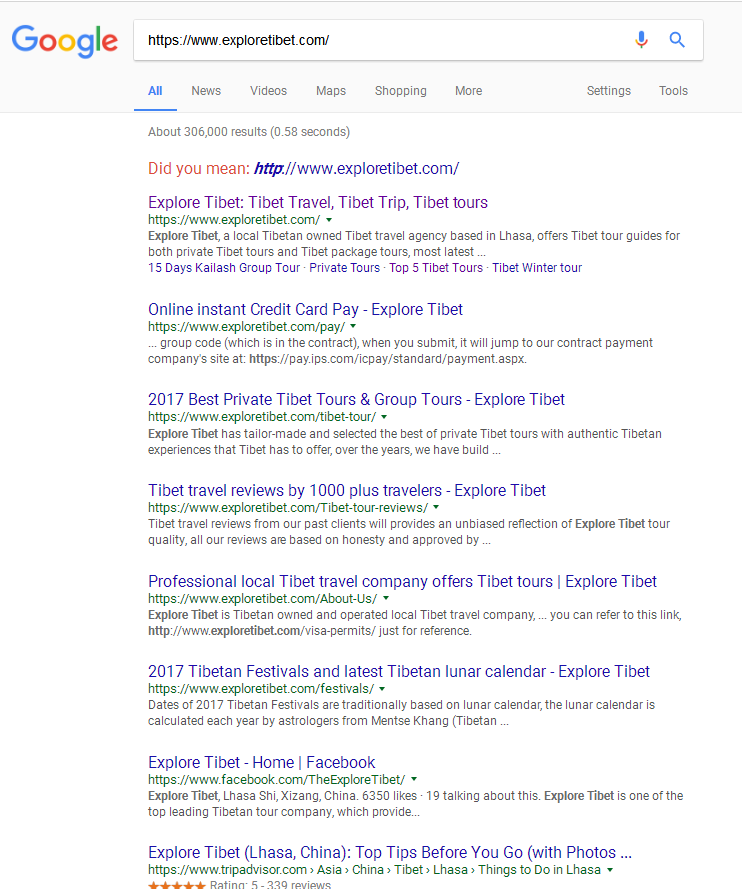Click the 'About 306,000 results' stats text
This screenshot has height=889, width=742.
tap(249, 132)
